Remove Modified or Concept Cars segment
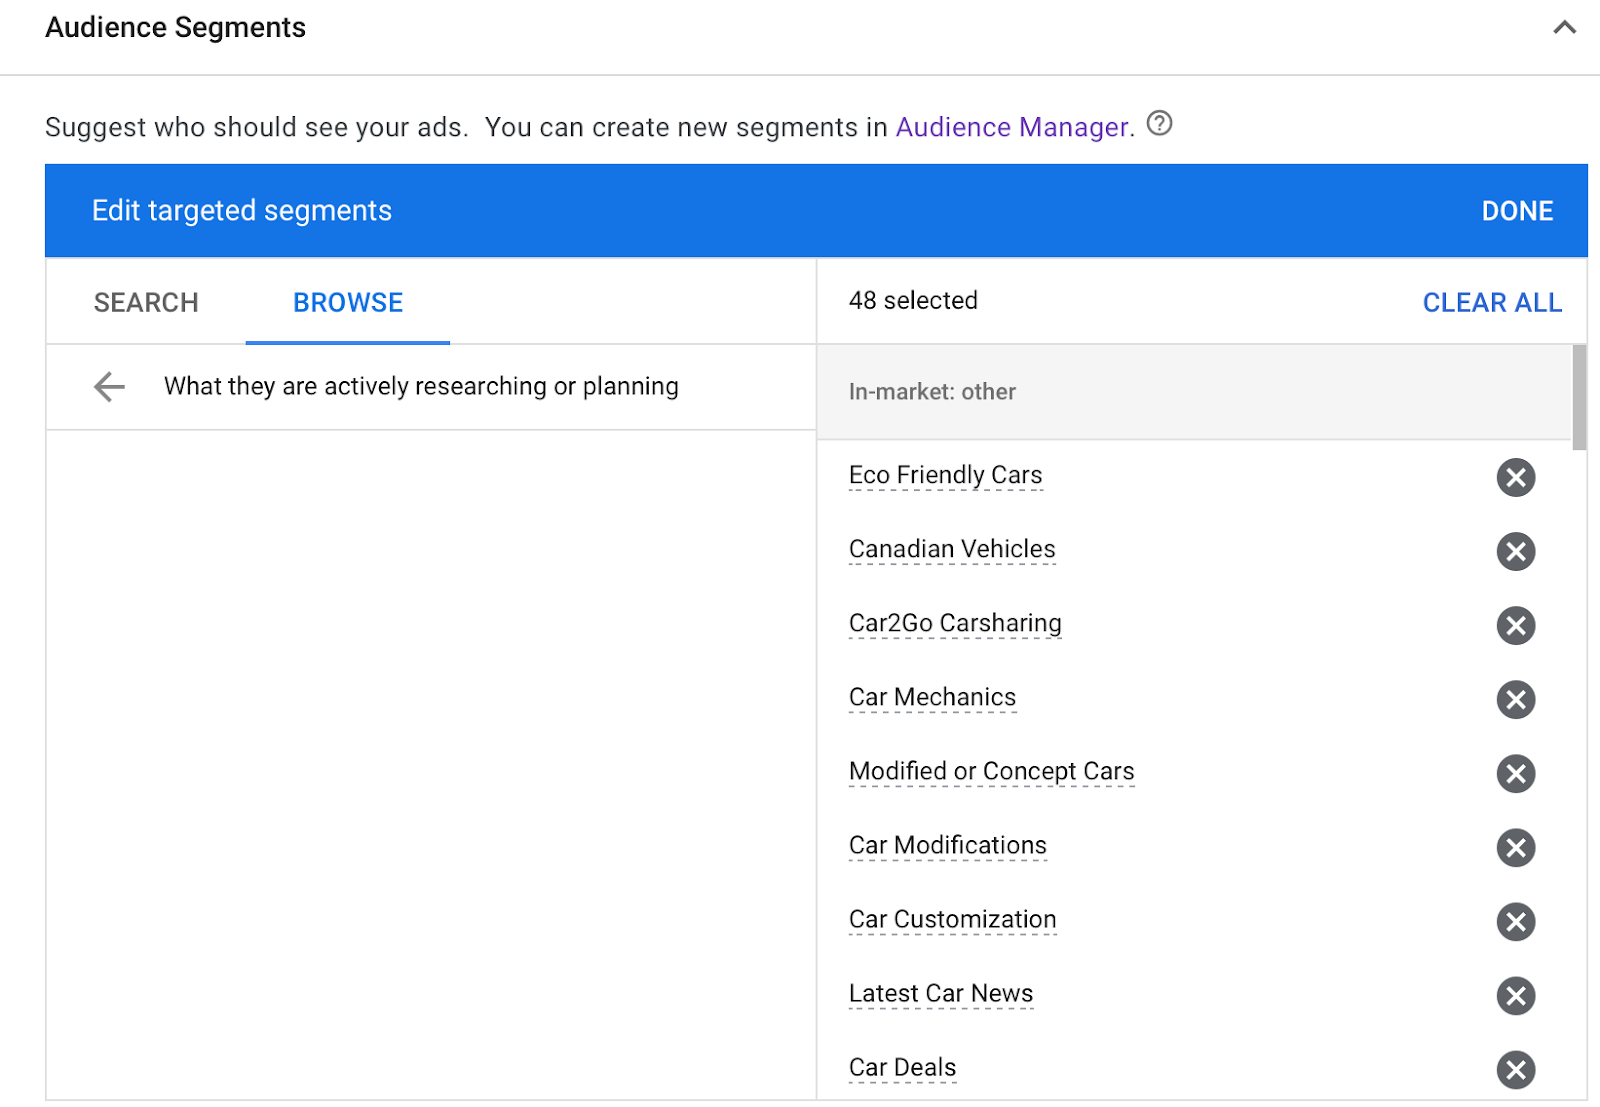Image resolution: width=1600 pixels, height=1107 pixels. pos(1515,773)
